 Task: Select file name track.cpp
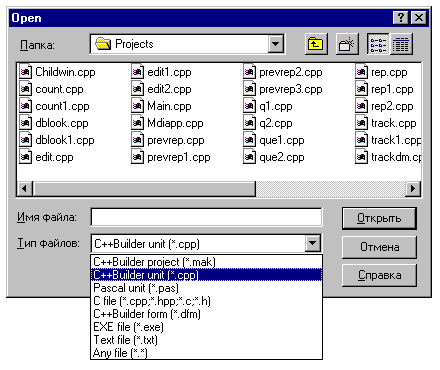click(x=394, y=123)
